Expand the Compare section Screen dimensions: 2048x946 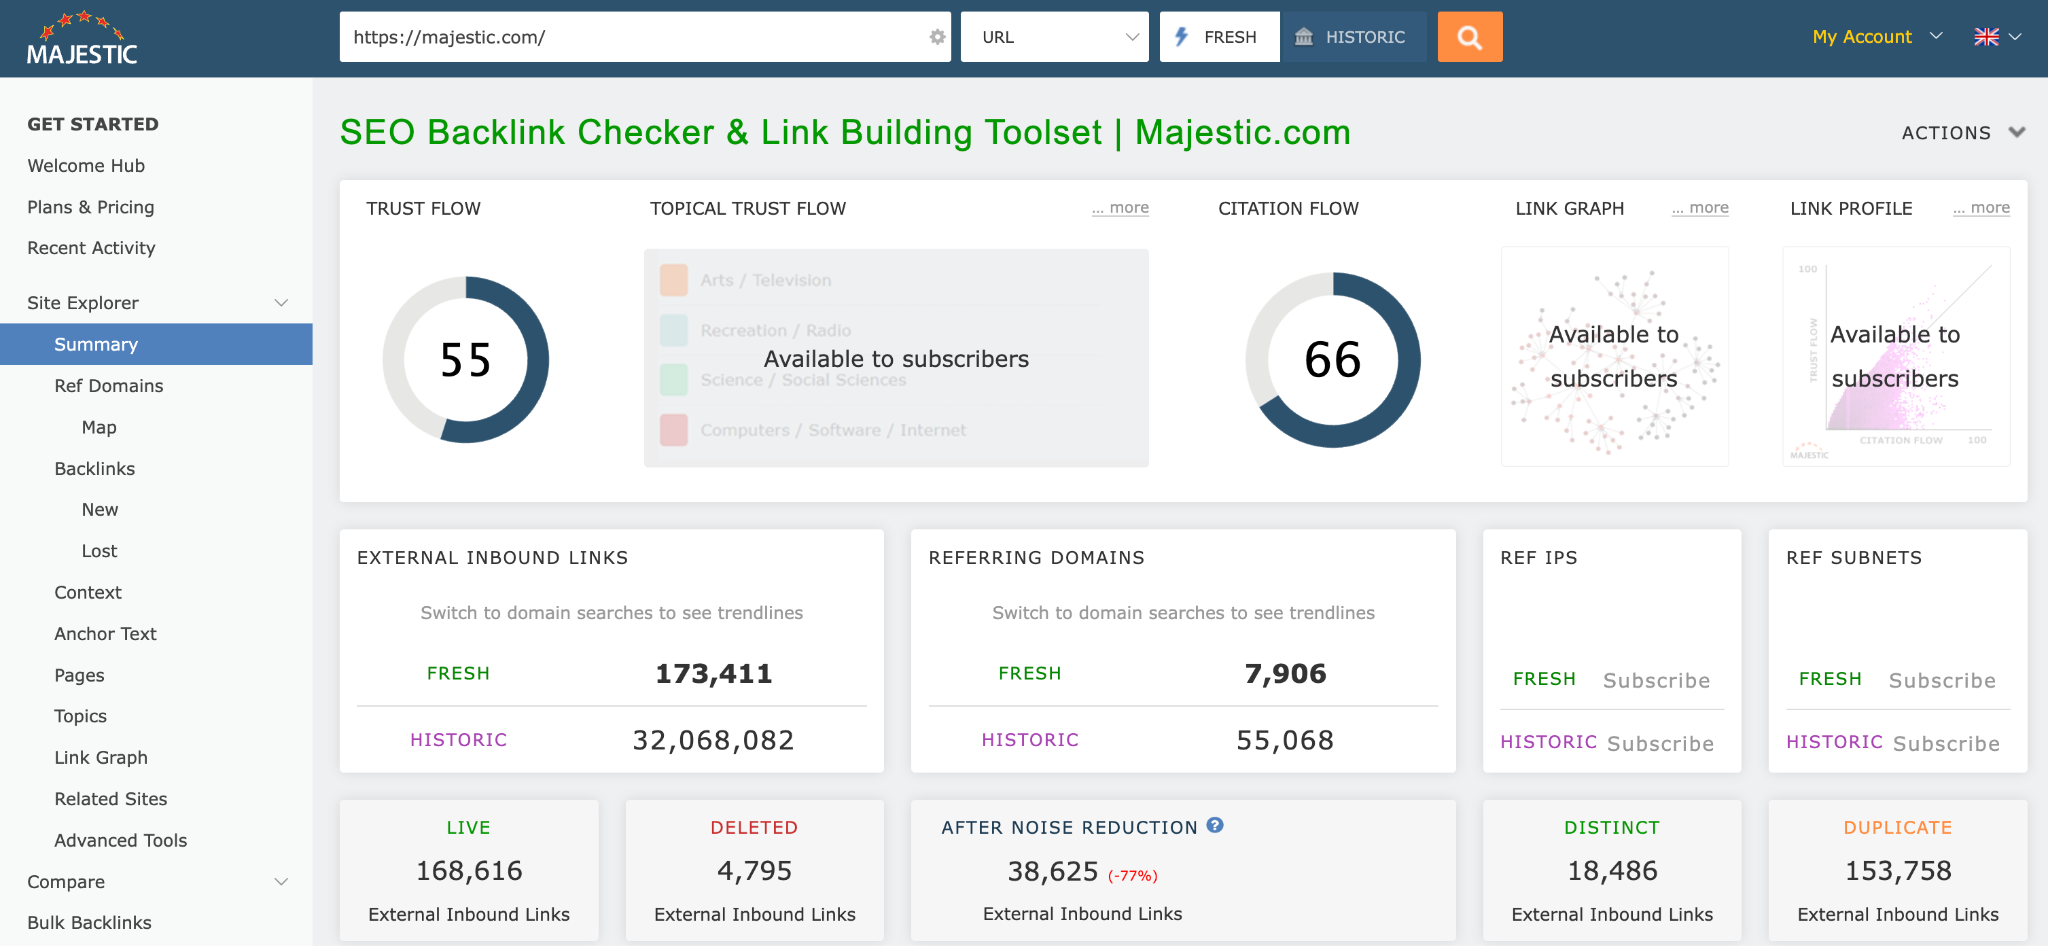[x=281, y=882]
